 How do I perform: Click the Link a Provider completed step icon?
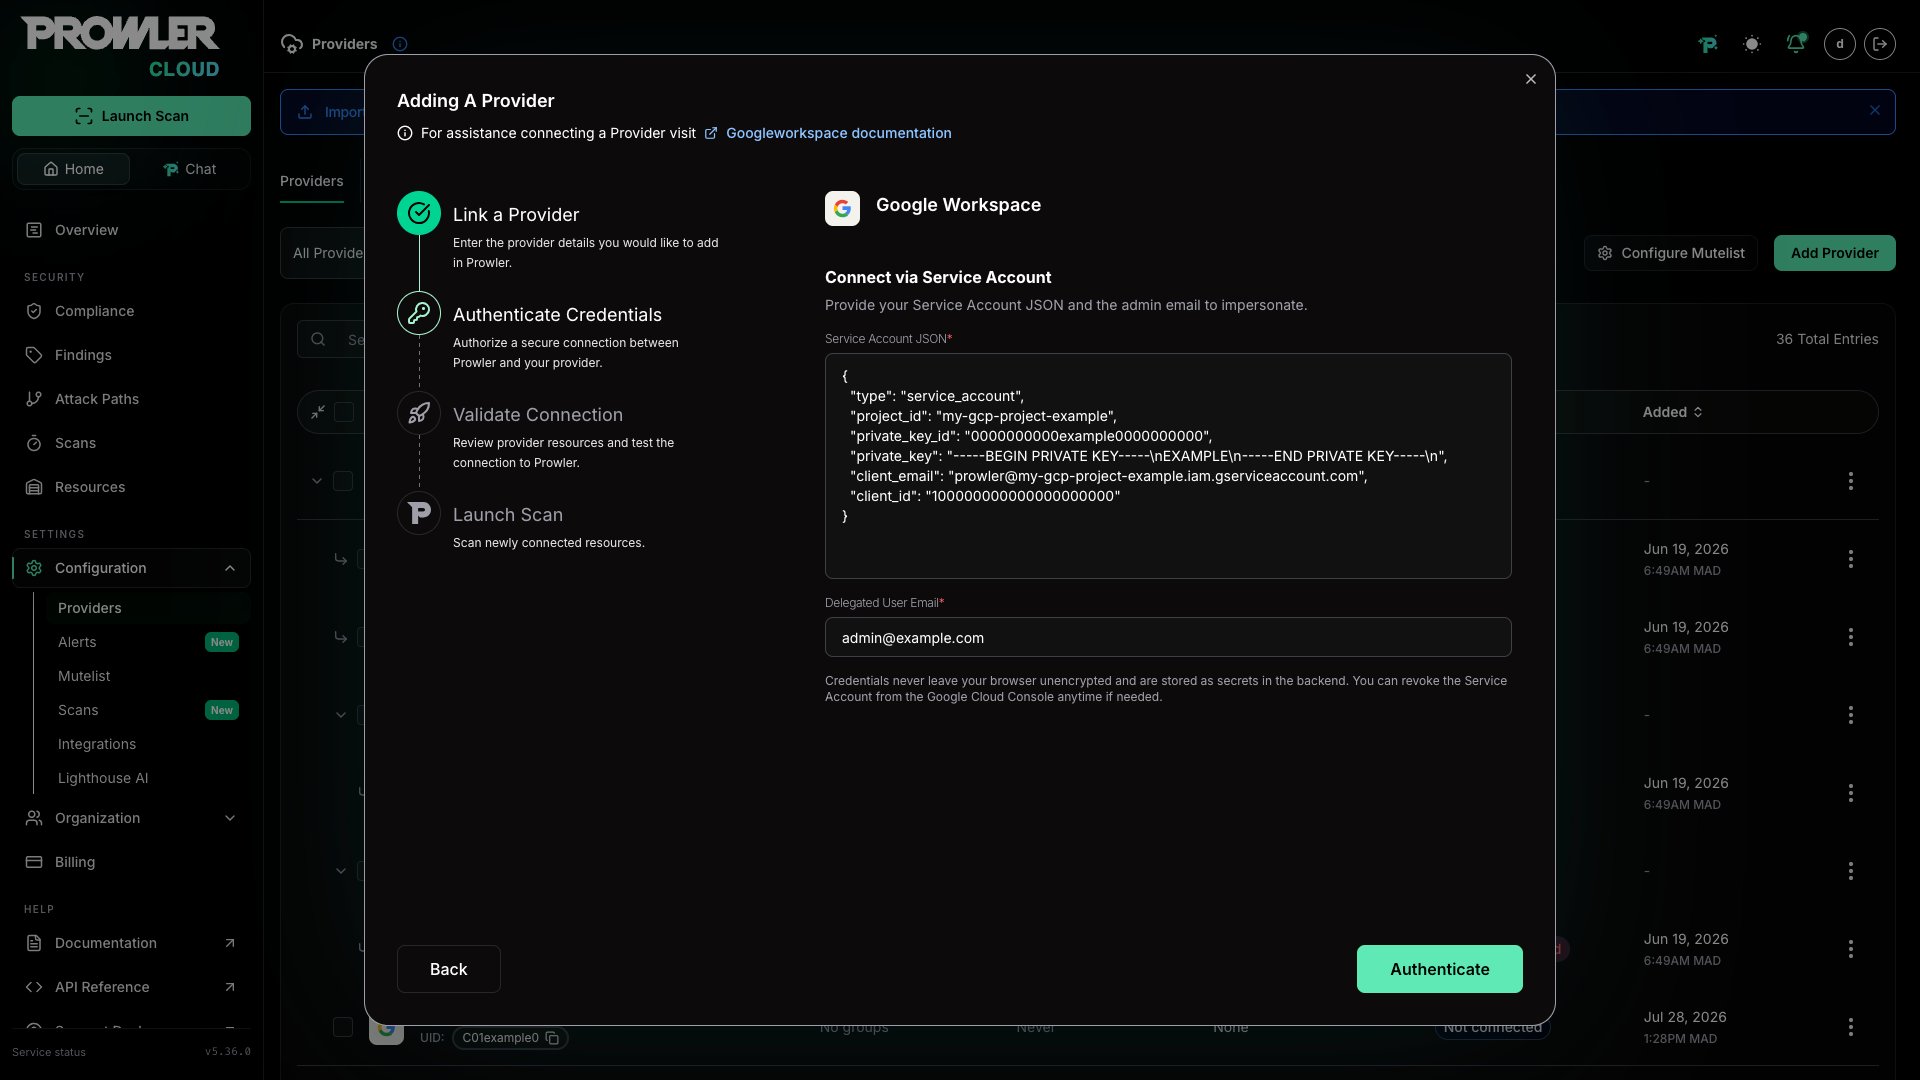point(419,213)
